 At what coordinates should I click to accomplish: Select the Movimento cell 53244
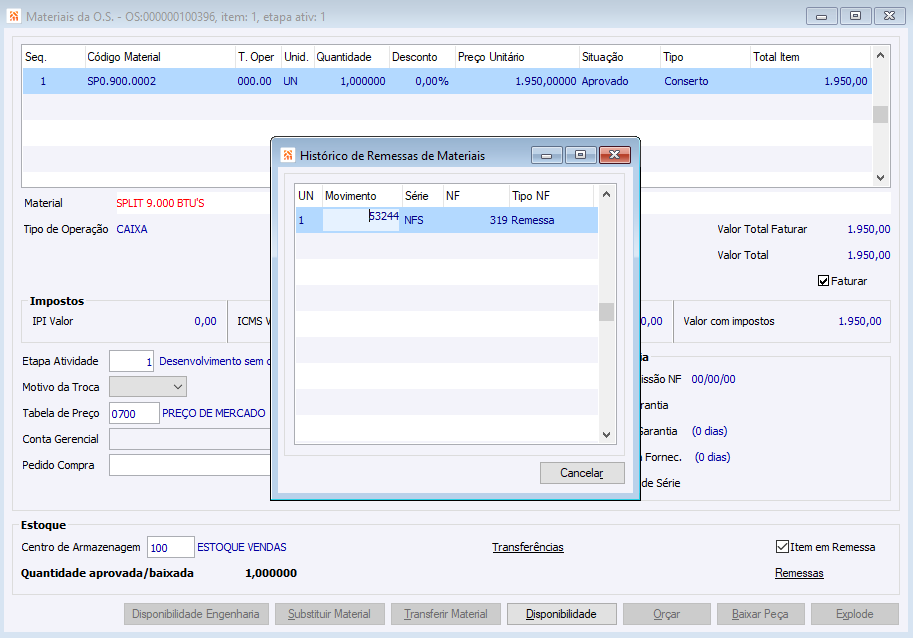tap(361, 219)
